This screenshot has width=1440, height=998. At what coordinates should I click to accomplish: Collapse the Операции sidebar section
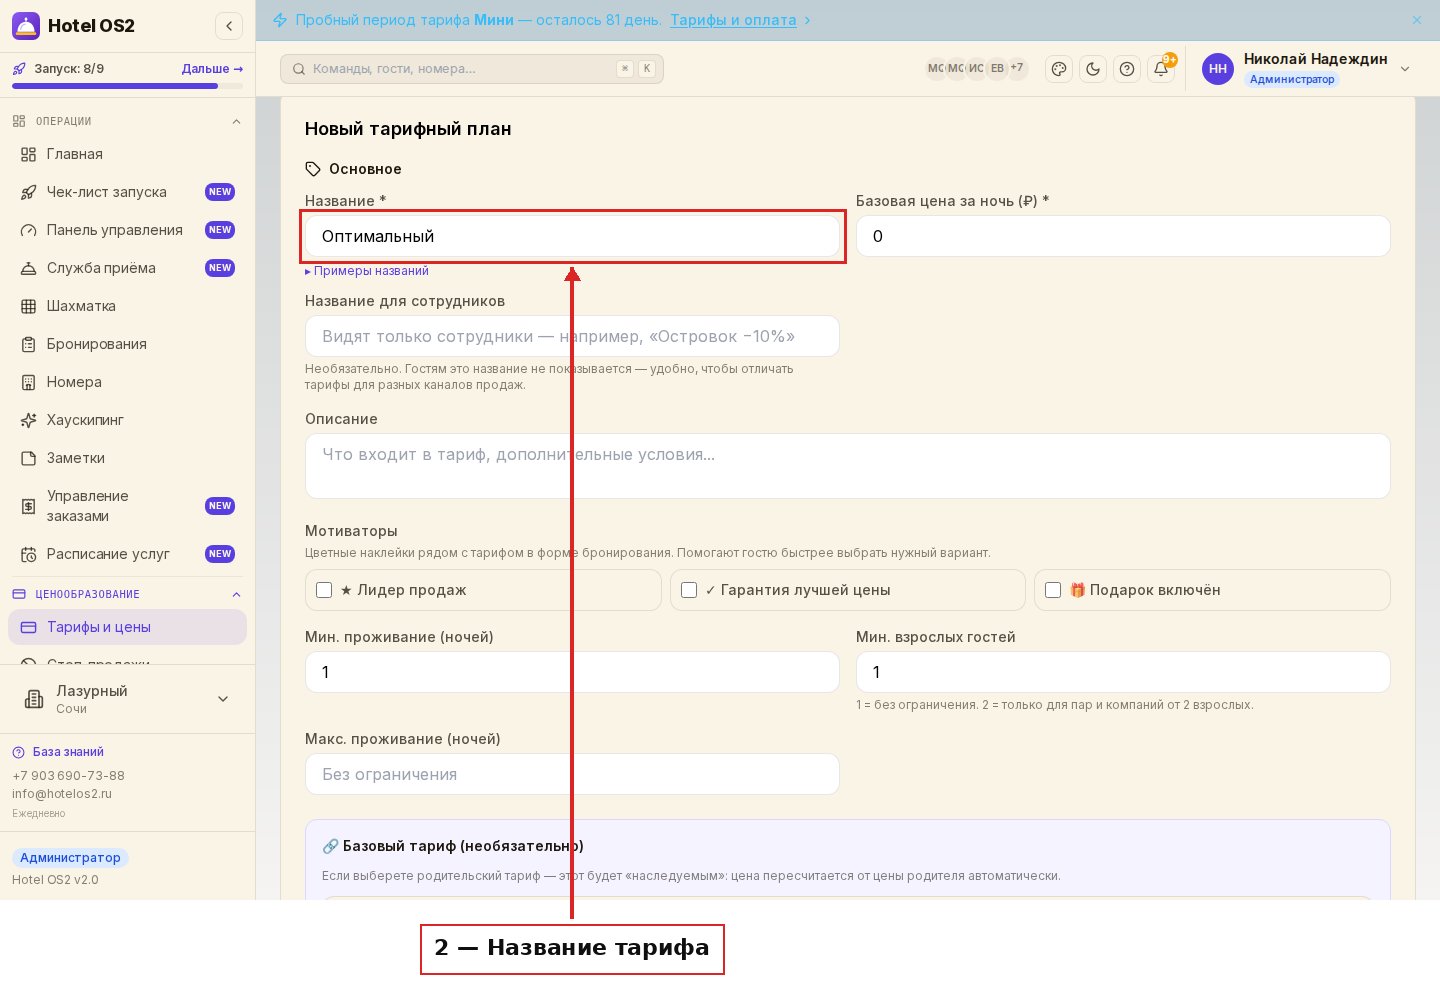click(x=237, y=122)
